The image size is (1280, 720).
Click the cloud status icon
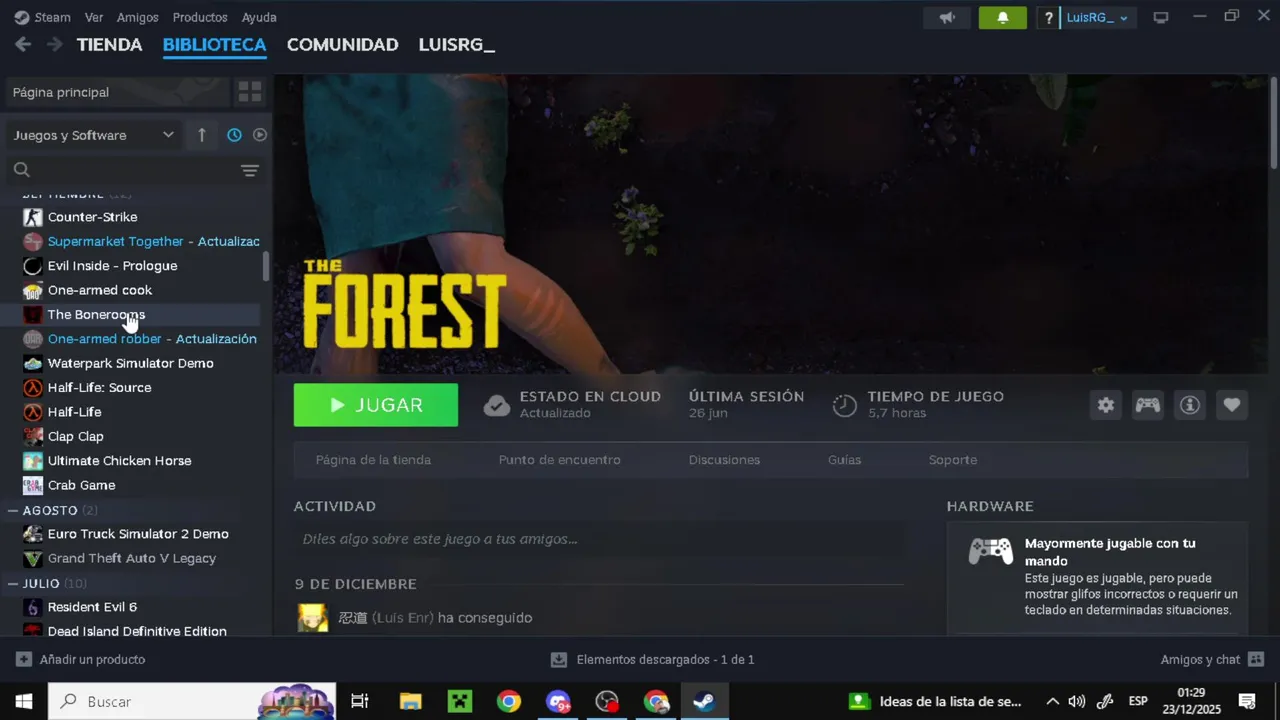coord(497,405)
